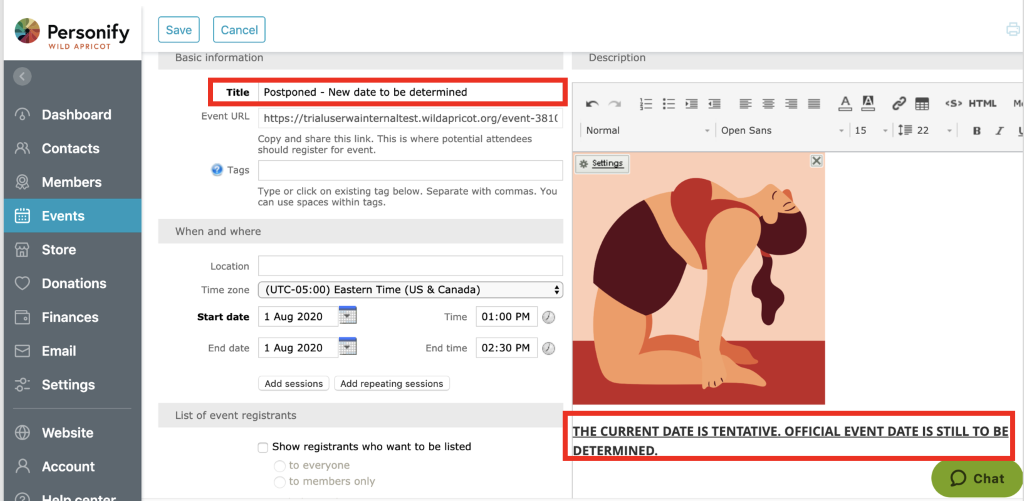
Task: Open the line height 22 dropdown
Action: pyautogui.click(x=925, y=131)
